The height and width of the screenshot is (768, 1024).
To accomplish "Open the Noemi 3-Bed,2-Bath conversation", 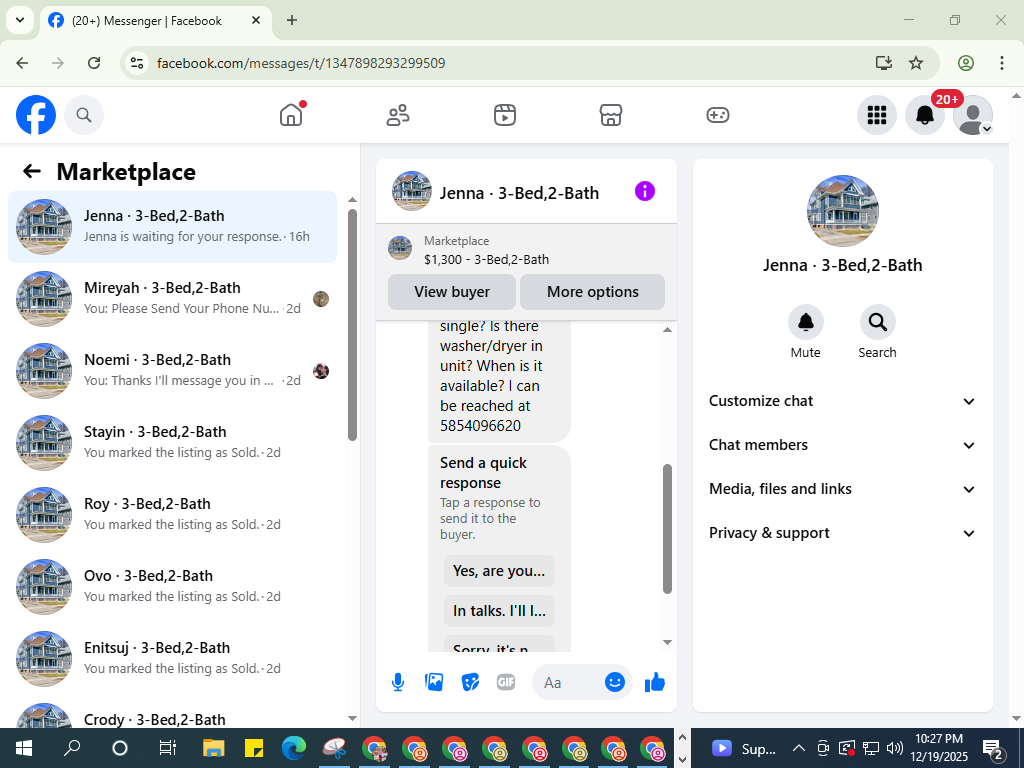I will click(172, 370).
